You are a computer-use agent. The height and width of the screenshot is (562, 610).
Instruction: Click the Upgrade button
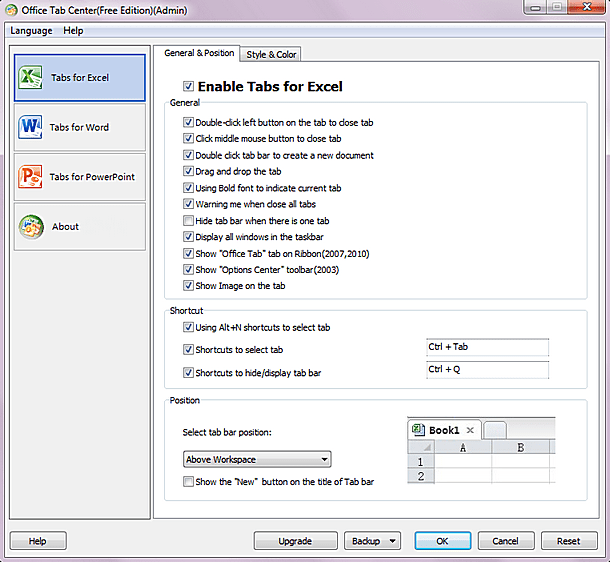[x=295, y=541]
